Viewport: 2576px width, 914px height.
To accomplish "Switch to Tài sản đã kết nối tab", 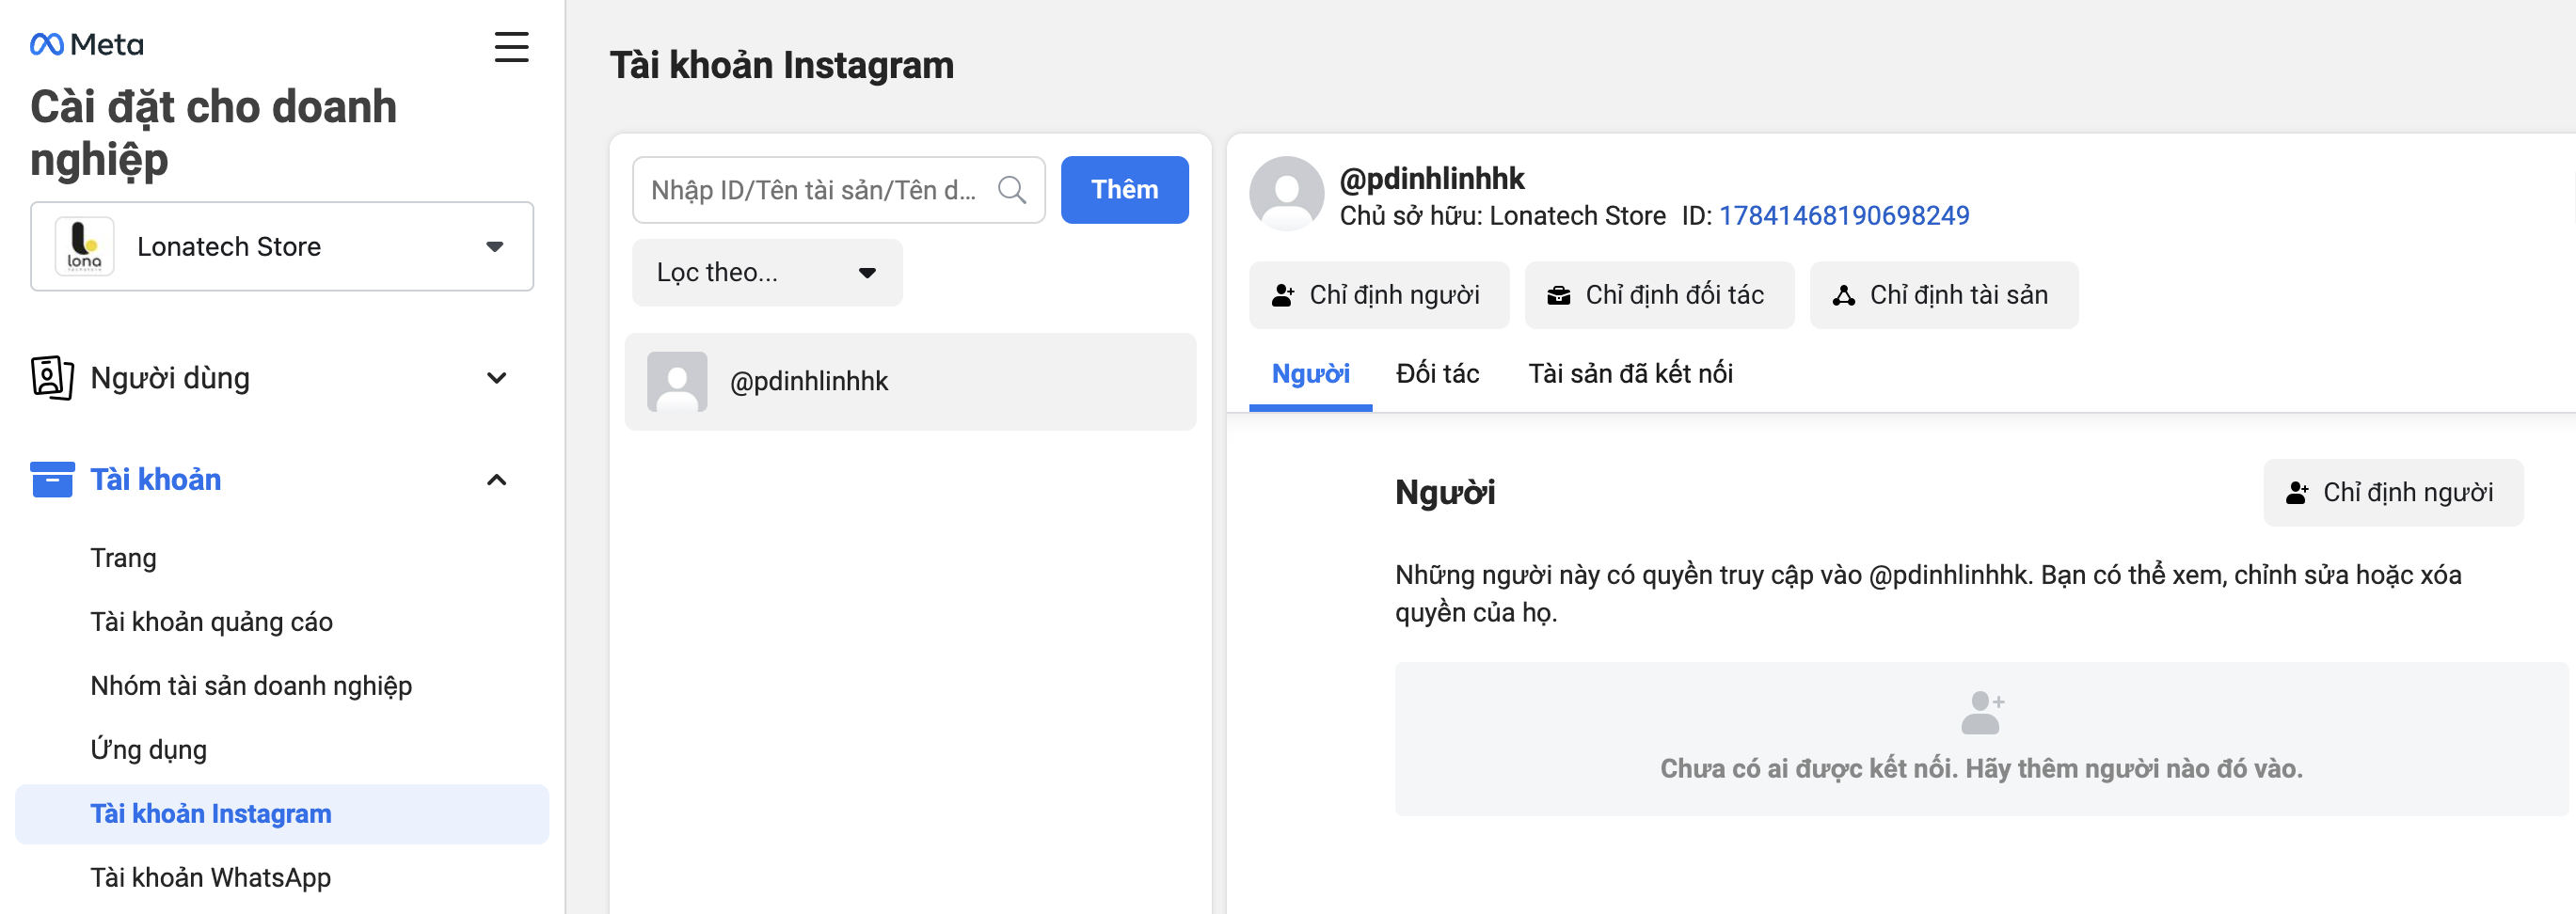I will [1630, 374].
